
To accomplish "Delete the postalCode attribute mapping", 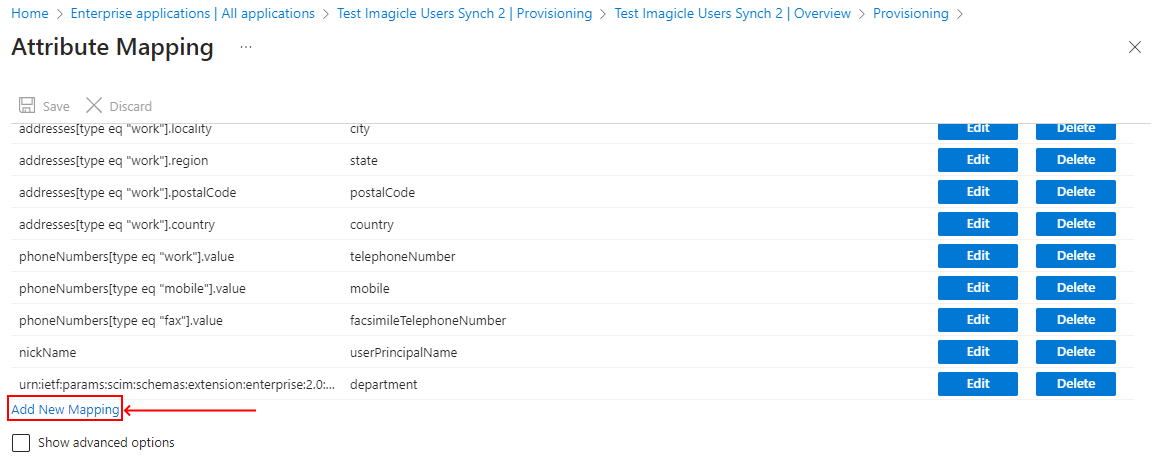I will click(x=1075, y=192).
